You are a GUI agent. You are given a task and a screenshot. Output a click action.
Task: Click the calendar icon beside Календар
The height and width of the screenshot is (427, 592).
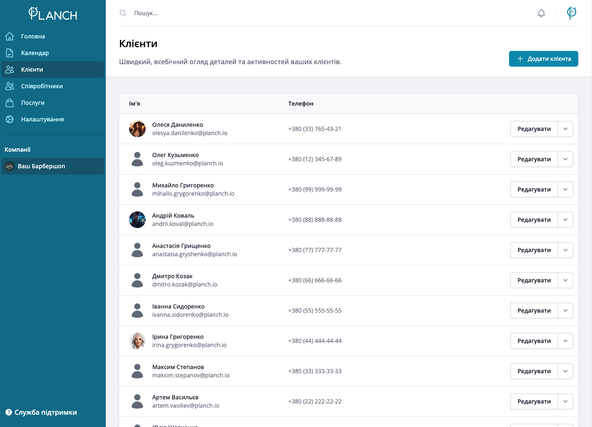coord(9,53)
